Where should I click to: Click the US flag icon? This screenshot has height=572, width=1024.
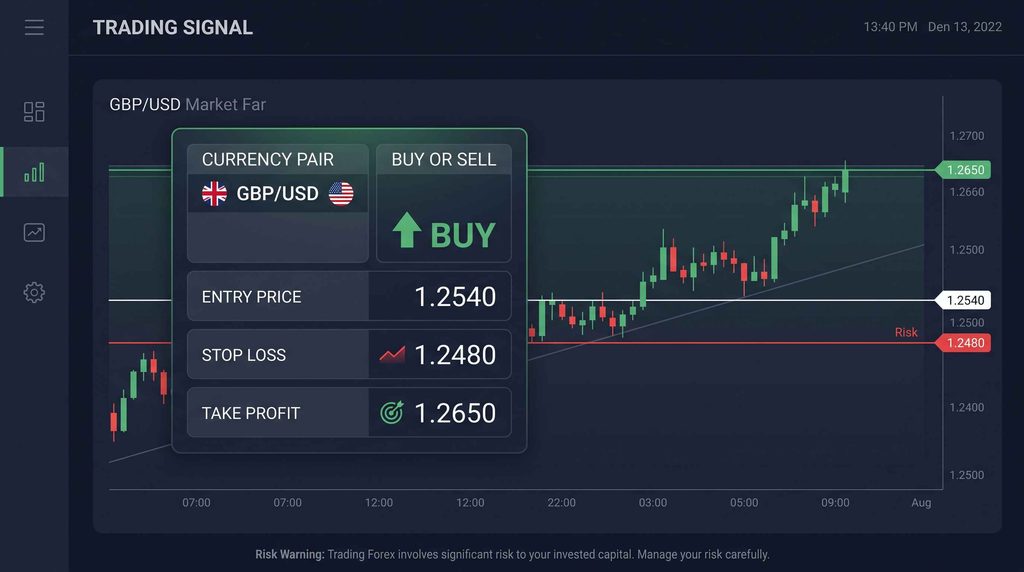coord(341,193)
